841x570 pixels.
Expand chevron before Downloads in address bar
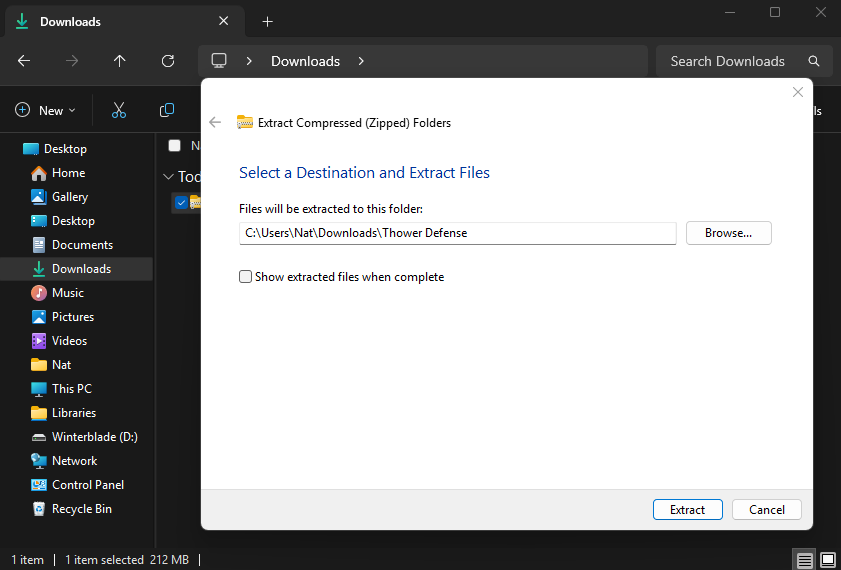[x=249, y=61]
